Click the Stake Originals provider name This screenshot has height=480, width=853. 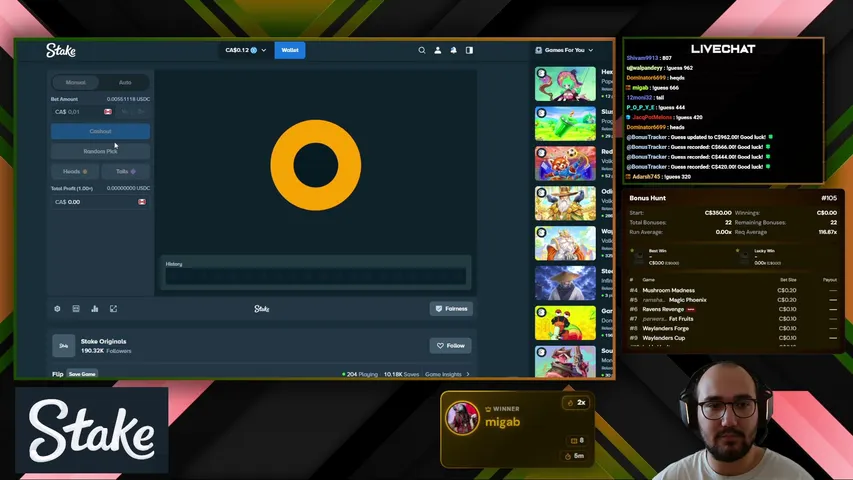[x=103, y=341]
